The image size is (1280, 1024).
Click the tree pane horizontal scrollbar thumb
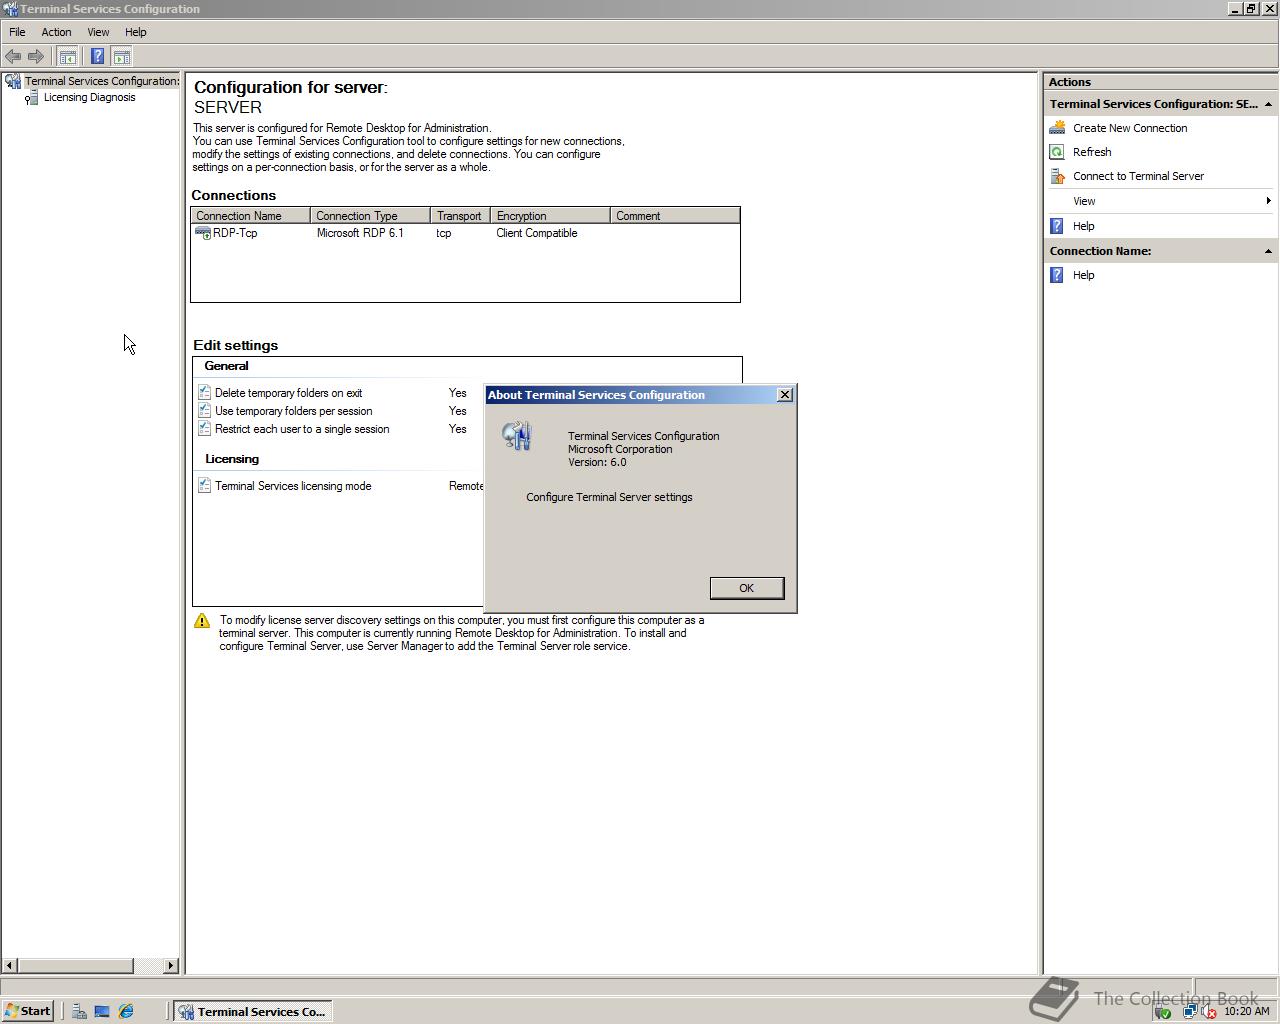point(76,965)
